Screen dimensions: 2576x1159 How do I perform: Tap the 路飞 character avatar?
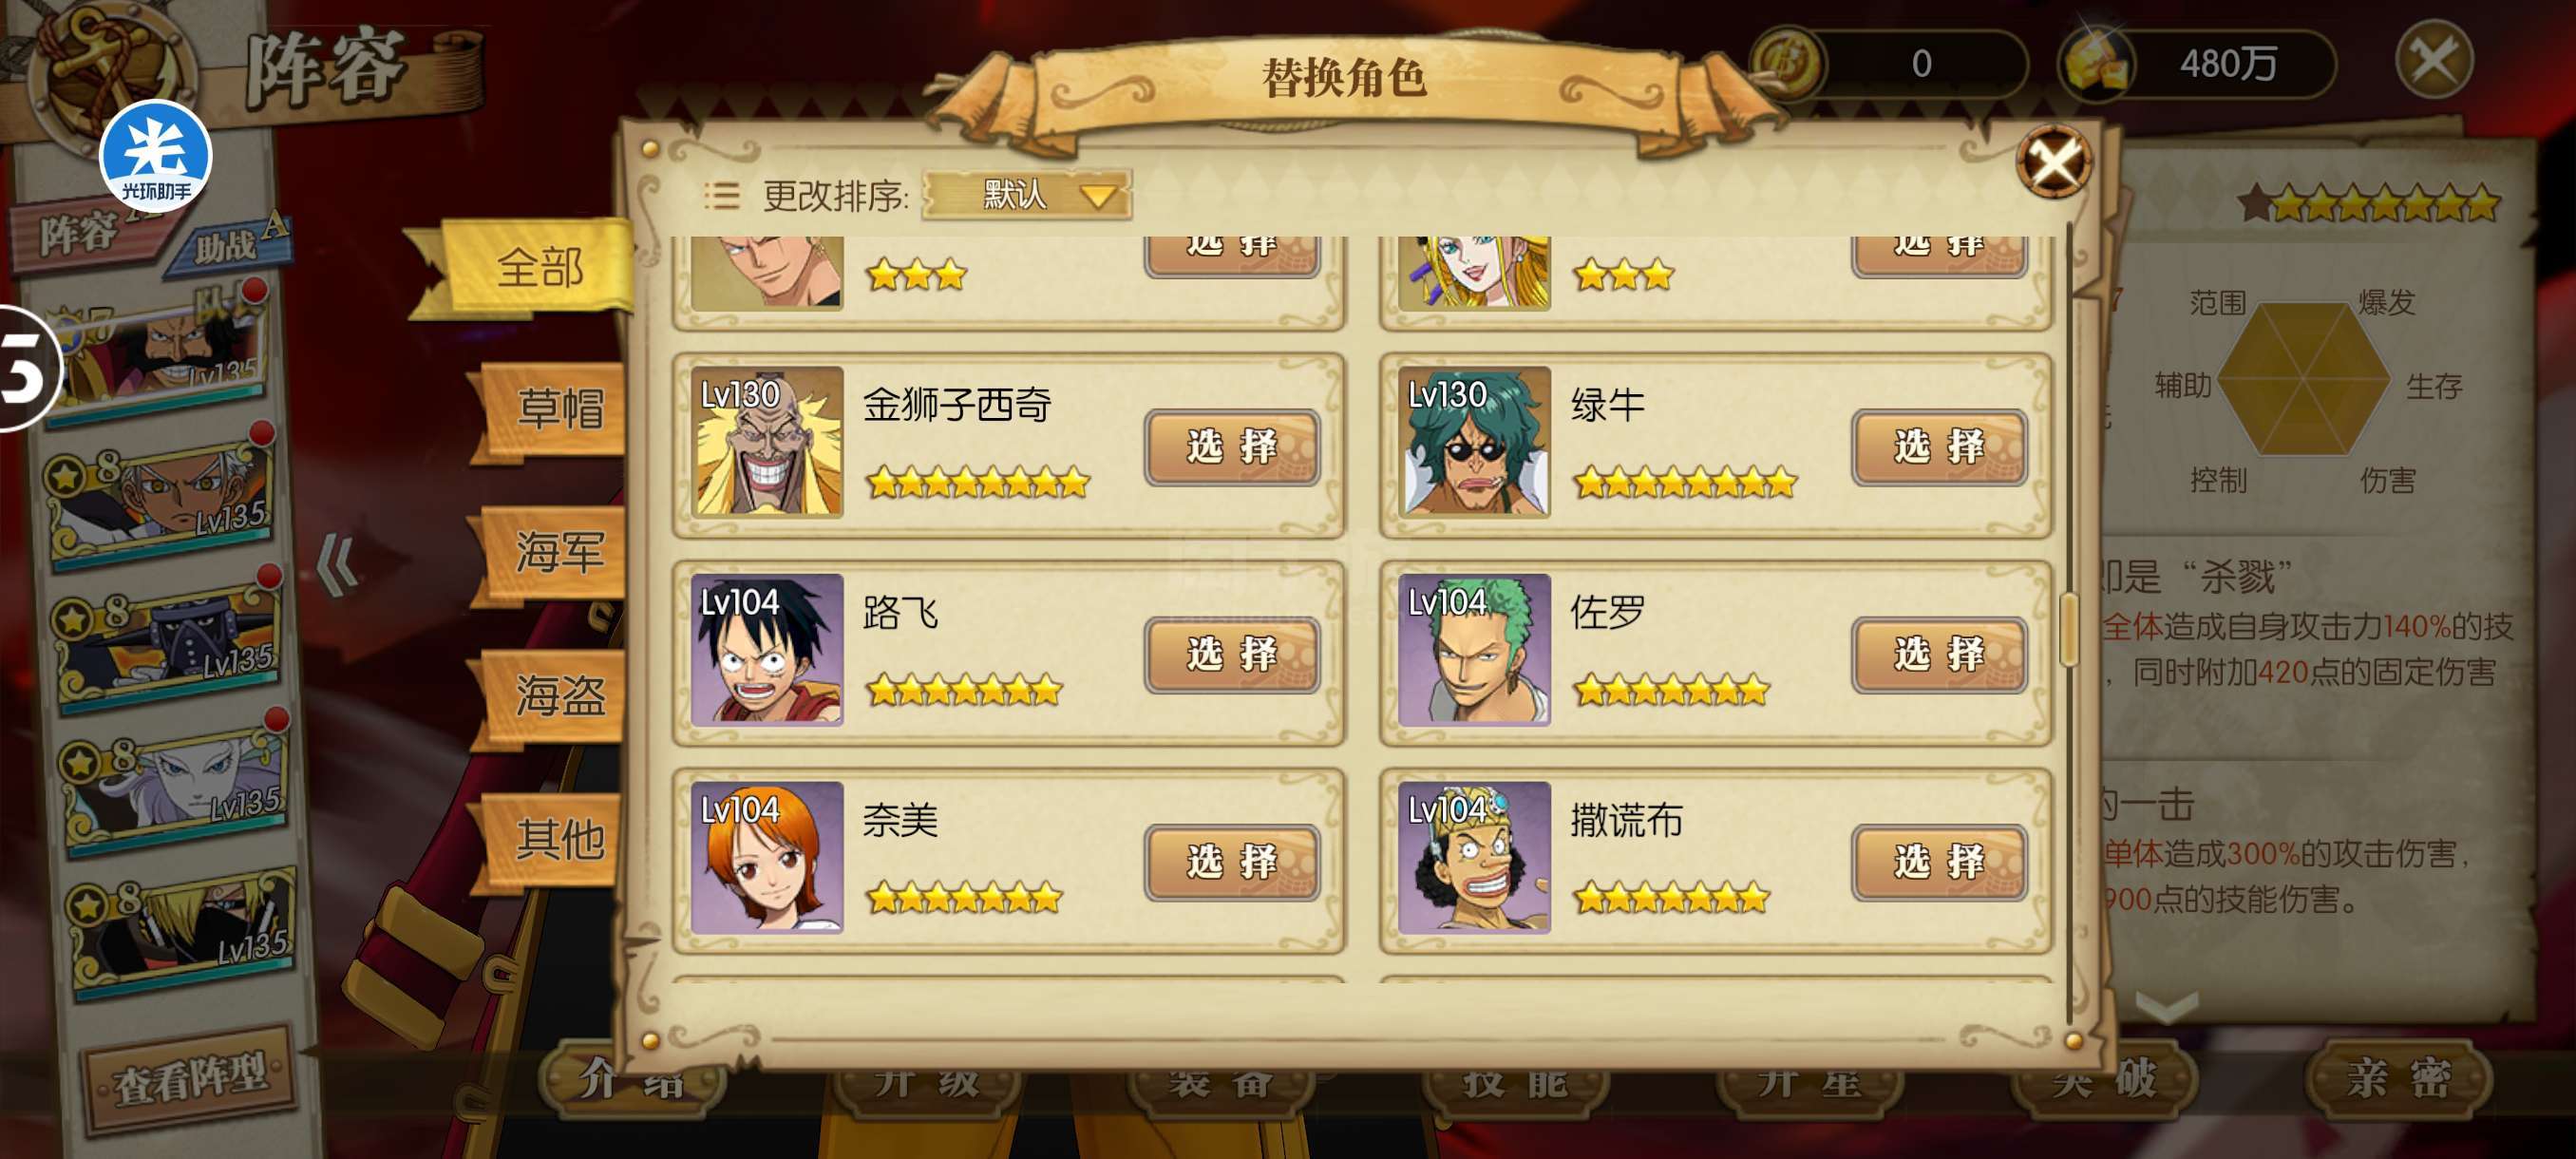[x=767, y=649]
